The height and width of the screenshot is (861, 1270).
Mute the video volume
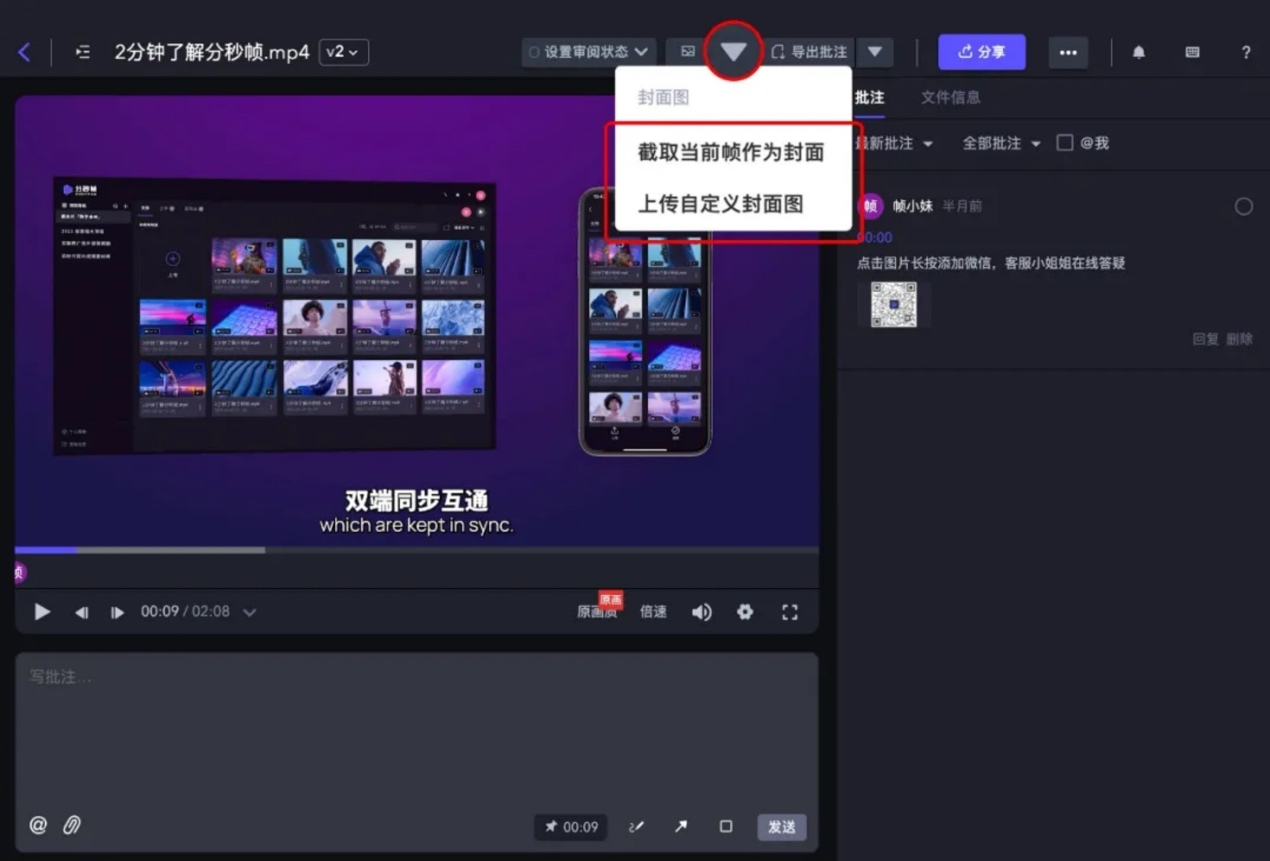[x=702, y=612]
